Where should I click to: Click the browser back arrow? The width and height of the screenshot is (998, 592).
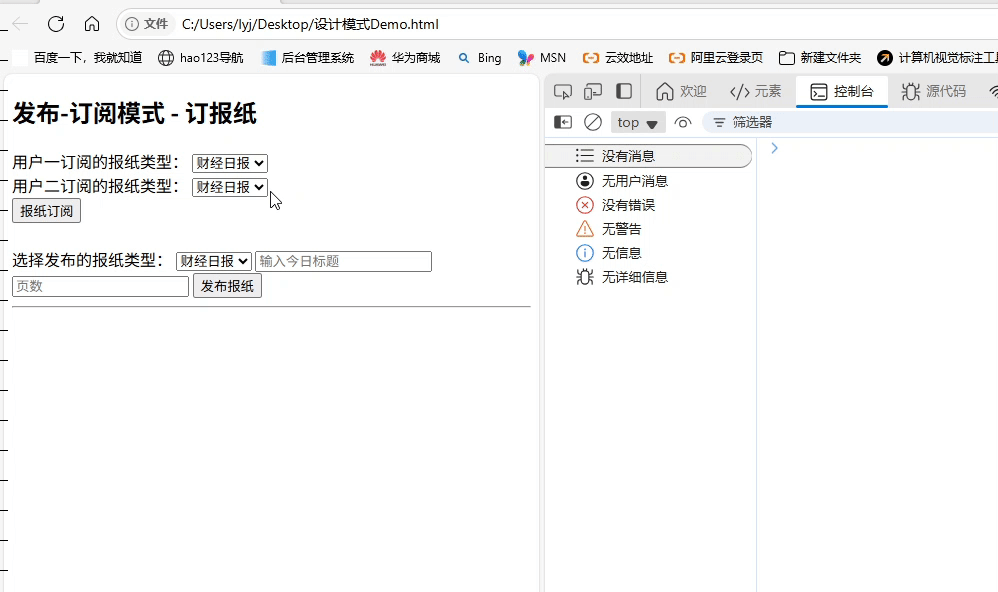coord(20,24)
